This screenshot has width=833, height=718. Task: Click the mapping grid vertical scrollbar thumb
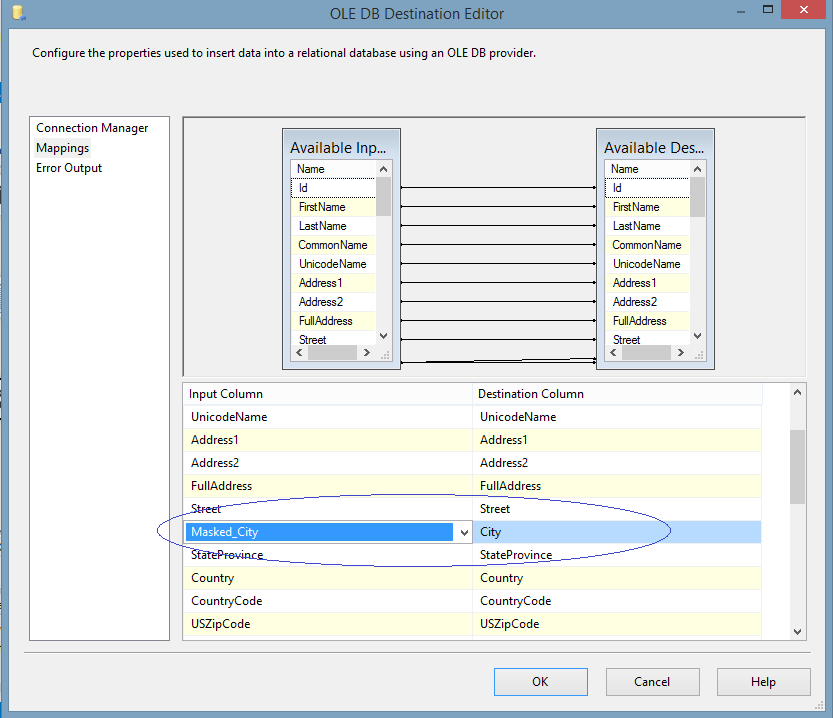(x=797, y=467)
